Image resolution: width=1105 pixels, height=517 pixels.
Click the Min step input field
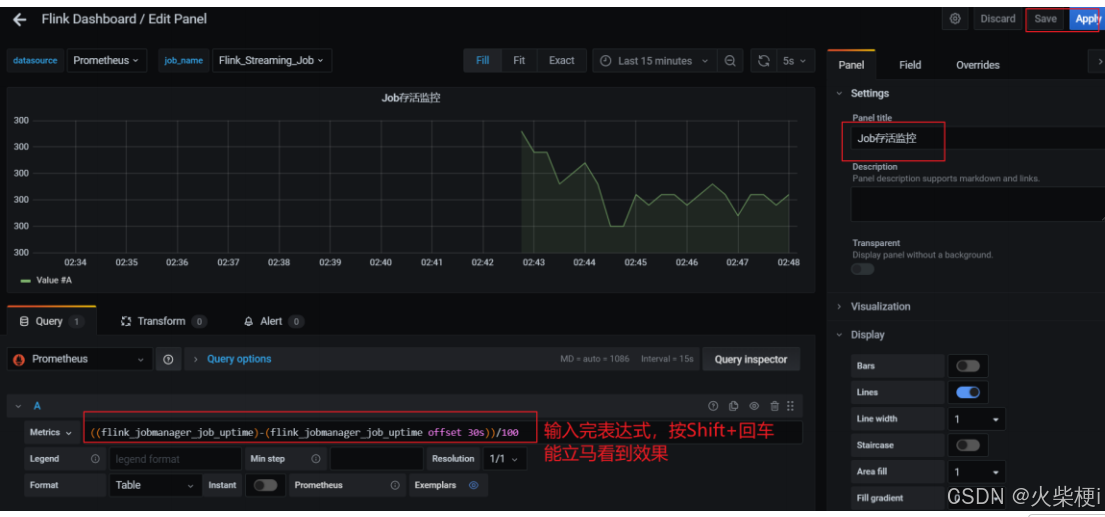tap(376, 459)
